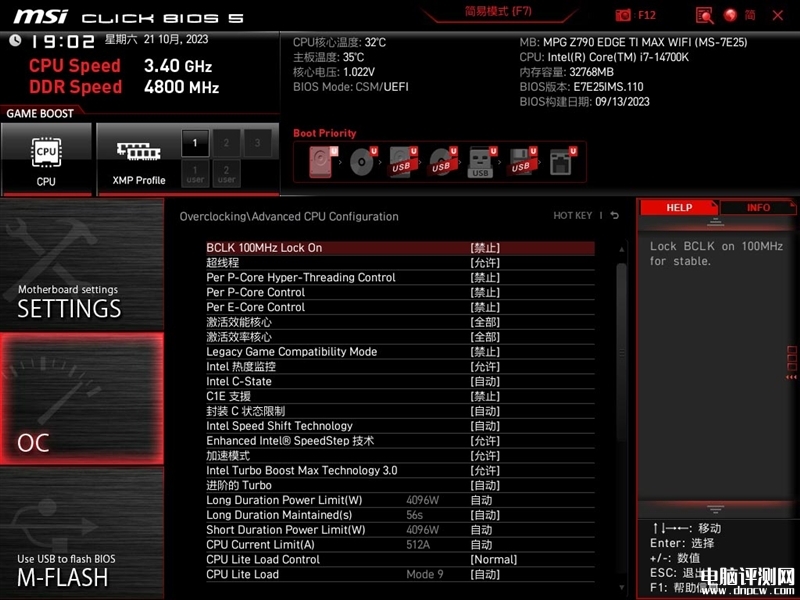The height and width of the screenshot is (600, 800).
Task: Select the hard disk boot device icon
Action: click(323, 162)
